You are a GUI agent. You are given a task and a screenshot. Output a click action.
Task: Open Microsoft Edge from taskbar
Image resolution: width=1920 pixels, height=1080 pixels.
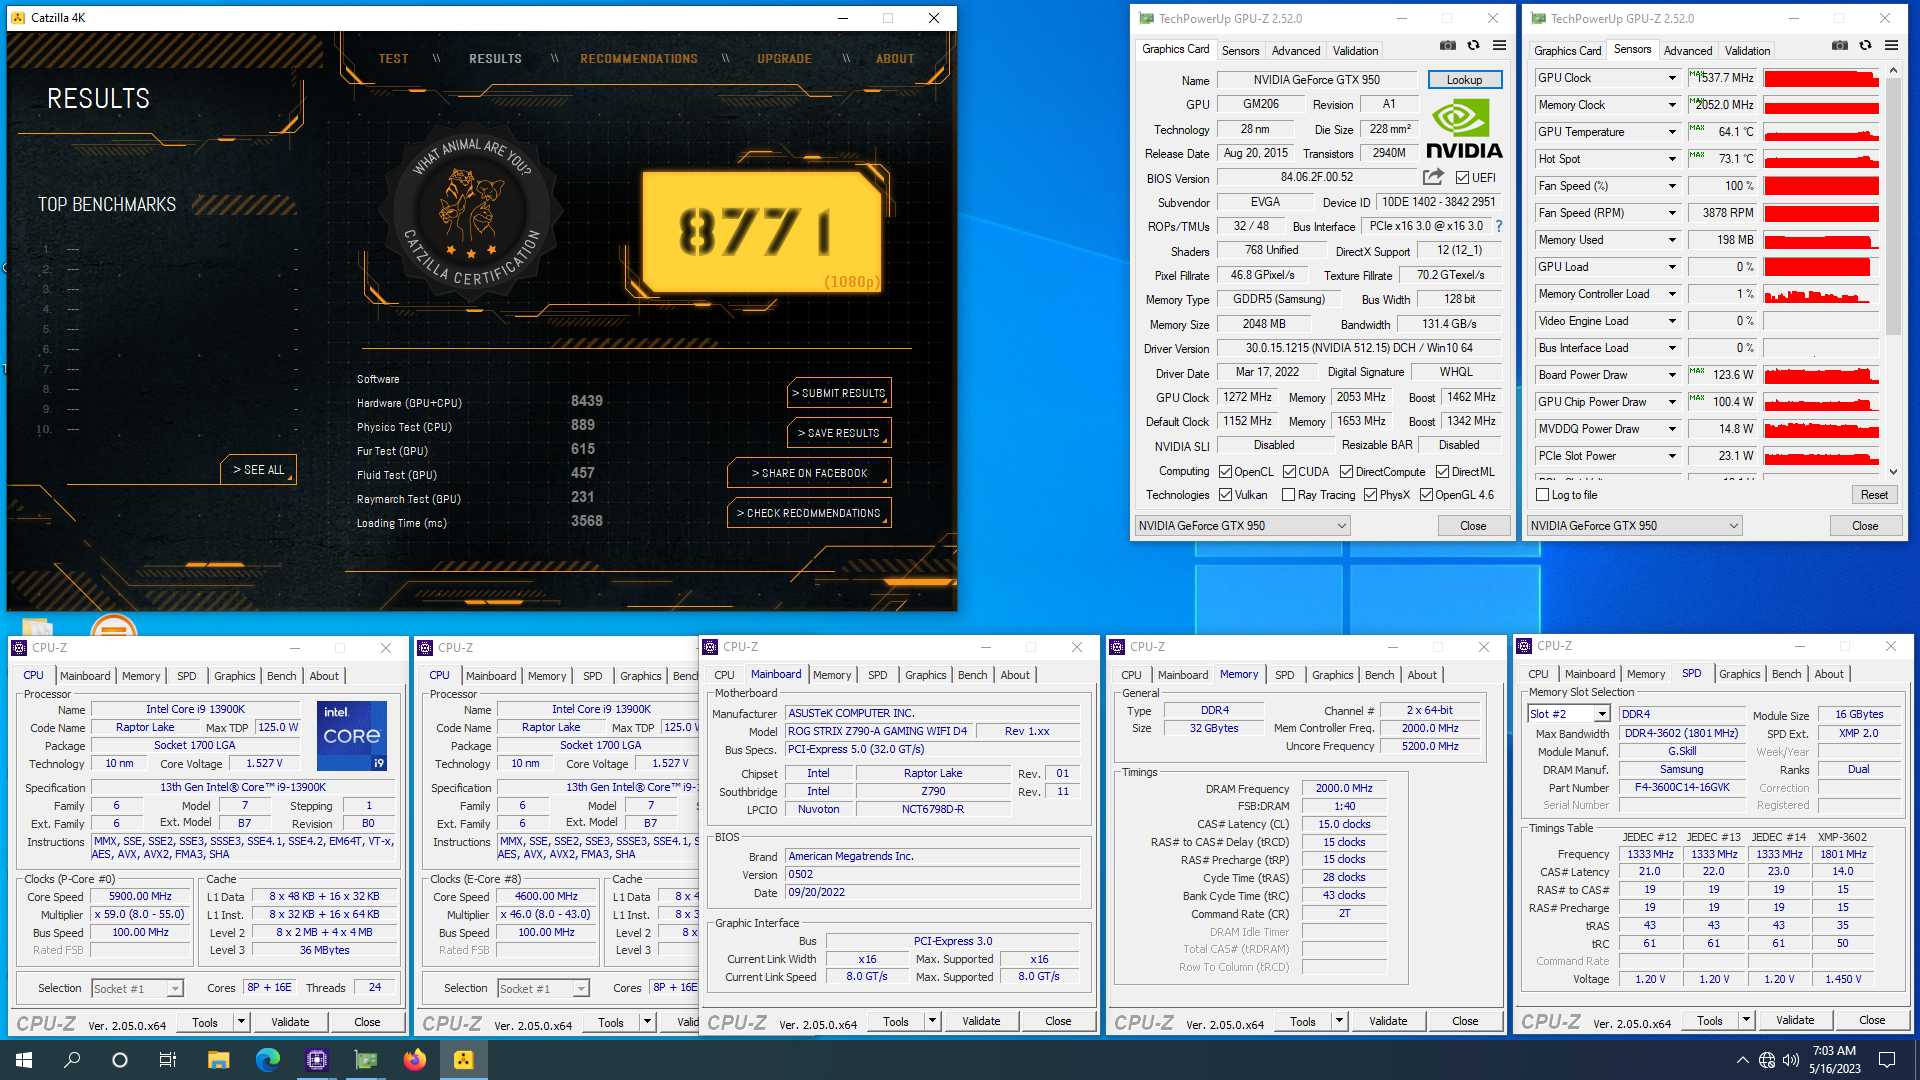point(267,1060)
